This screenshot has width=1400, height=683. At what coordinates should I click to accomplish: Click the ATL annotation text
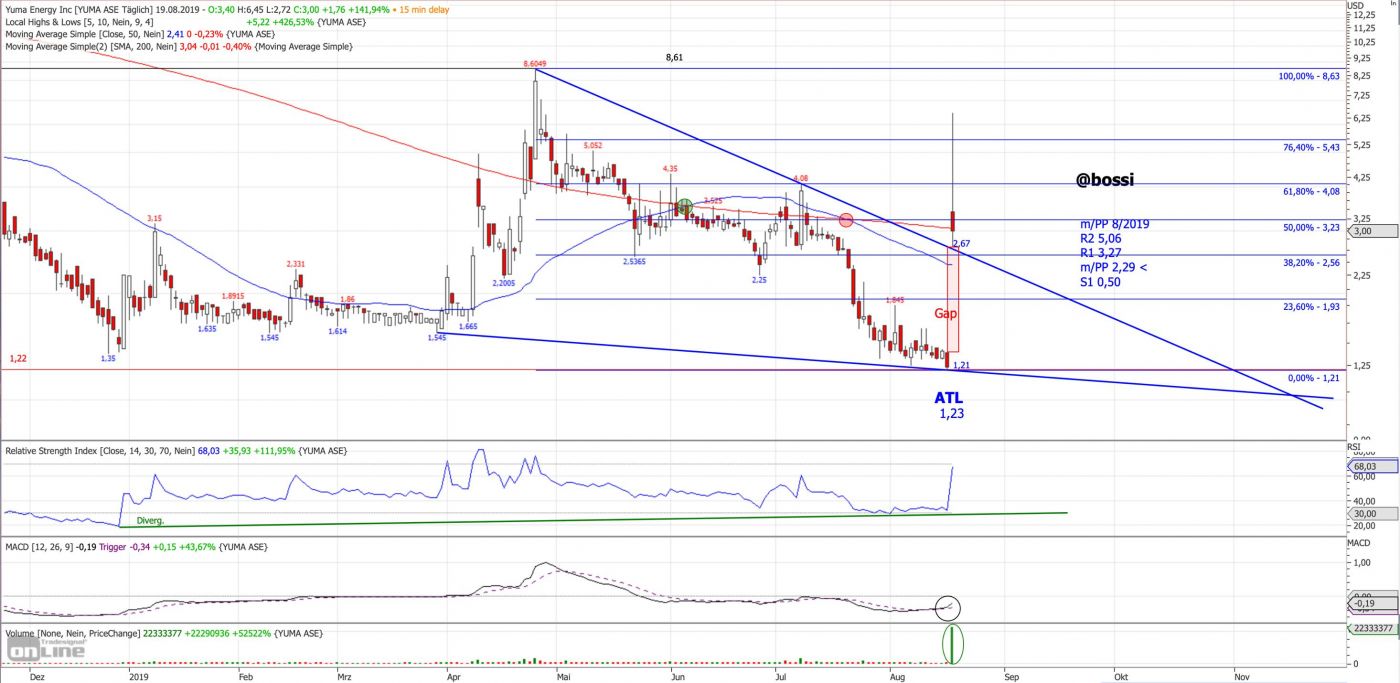[x=949, y=398]
